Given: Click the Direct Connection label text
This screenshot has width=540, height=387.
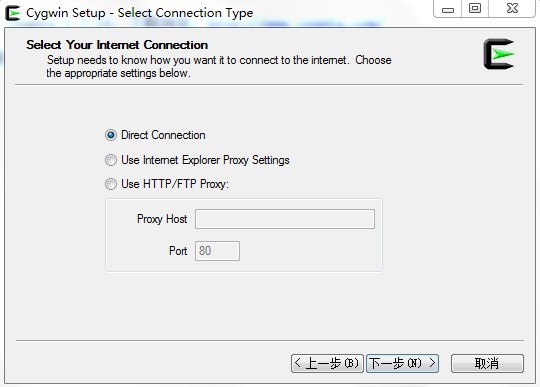Looking at the screenshot, I should pyautogui.click(x=163, y=135).
